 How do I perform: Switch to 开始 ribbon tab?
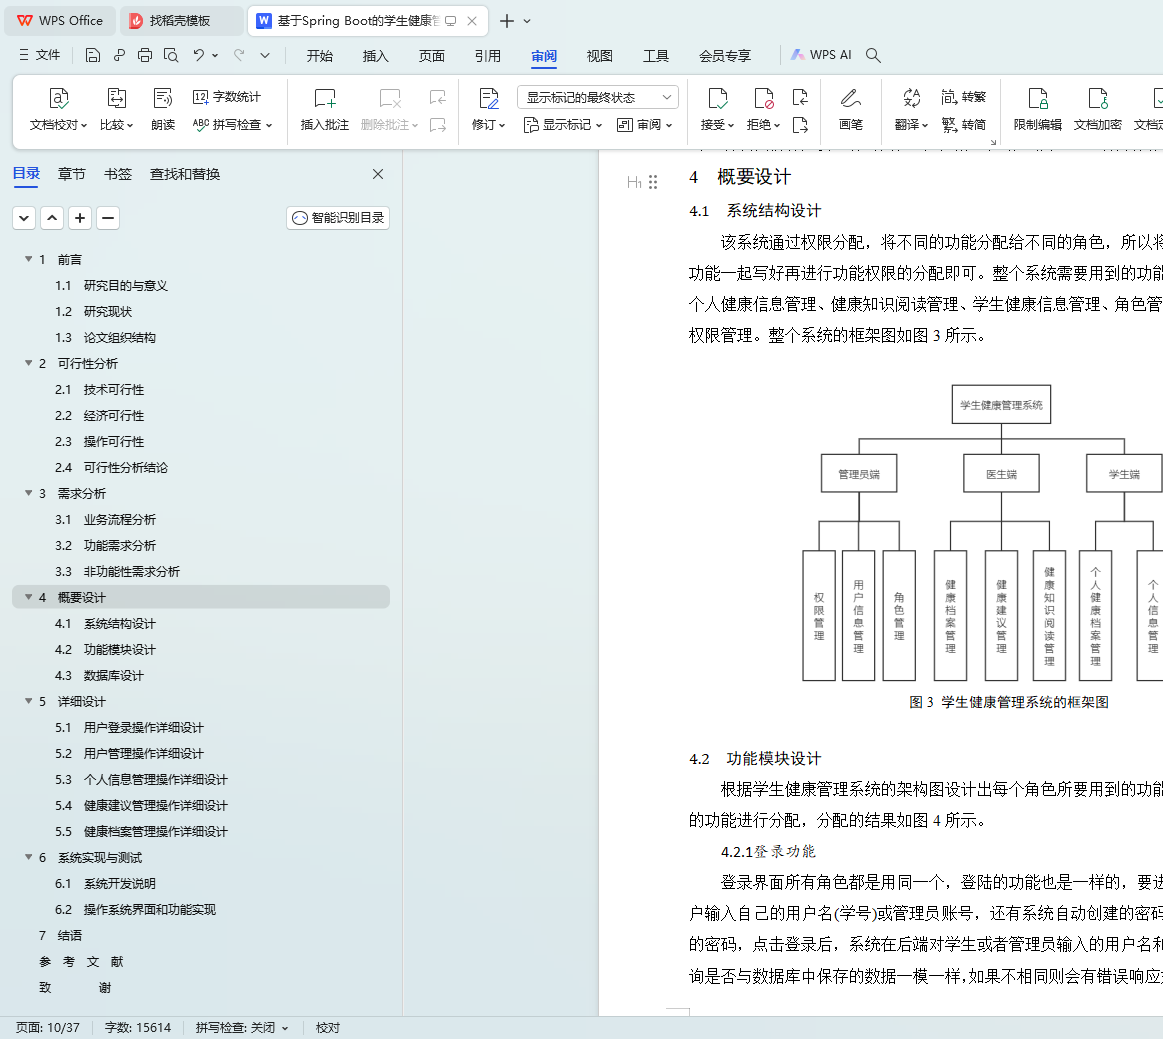pos(320,56)
